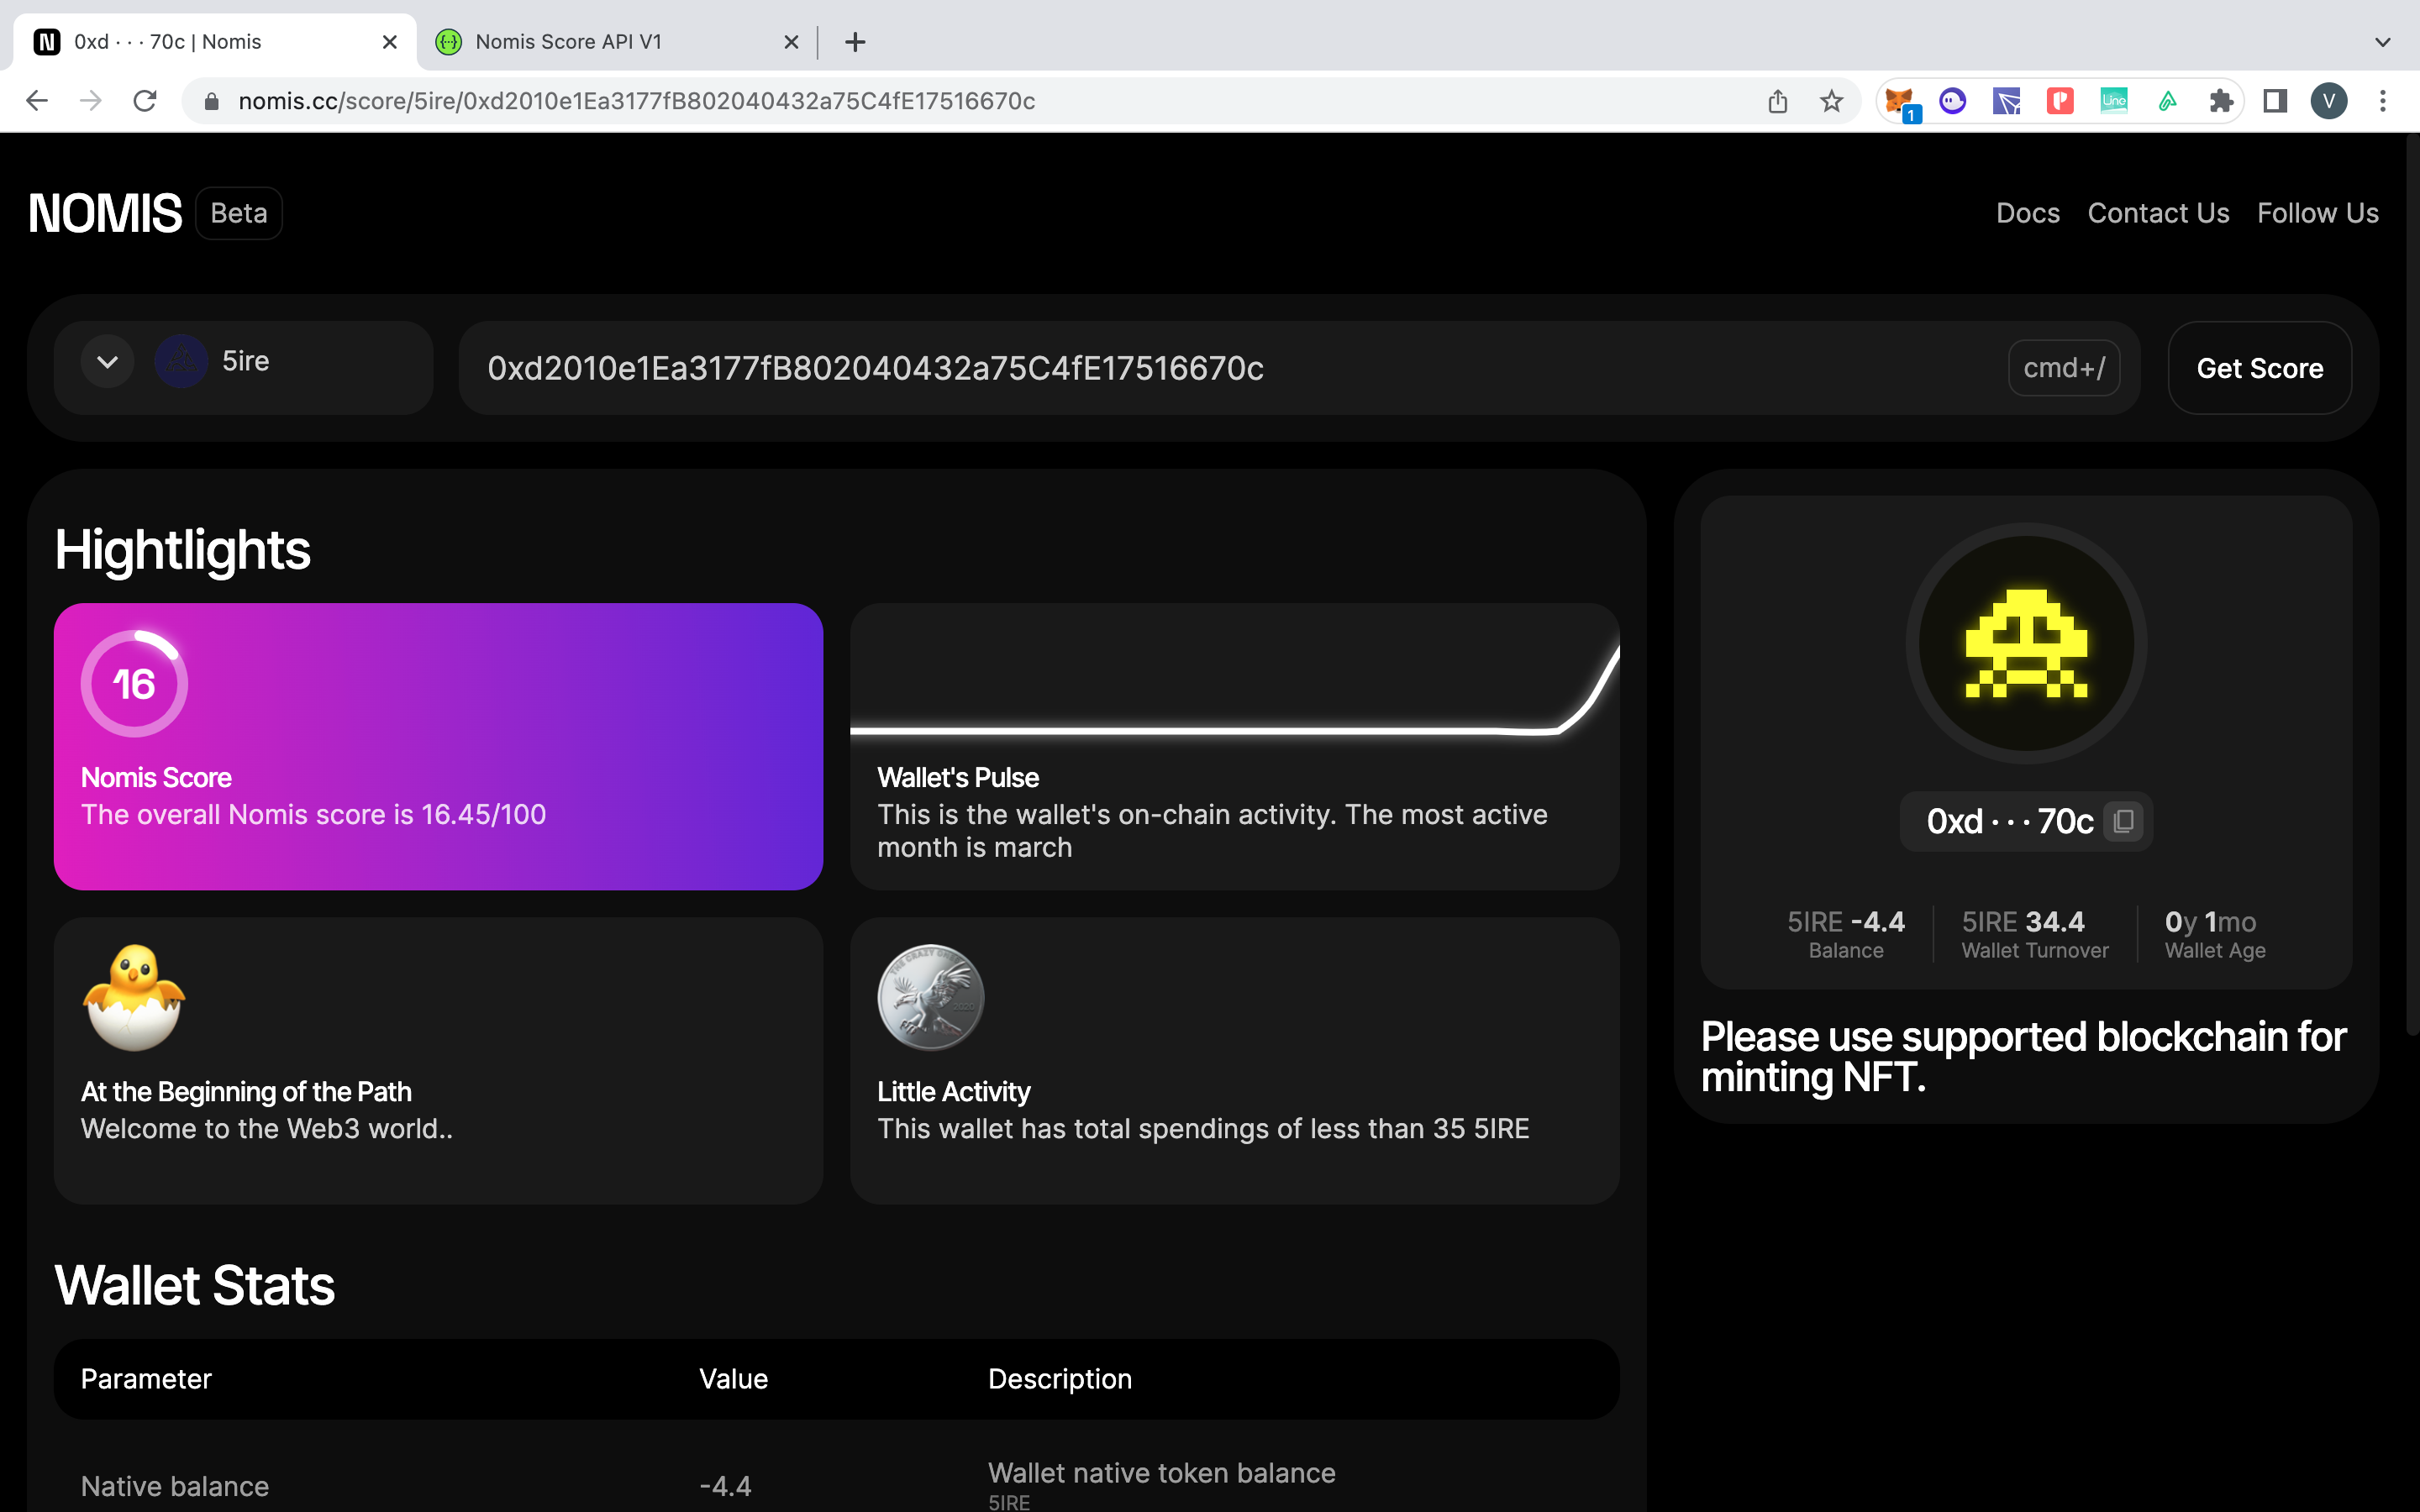Click the hatching chick badge icon
The width and height of the screenshot is (2420, 1512).
134,997
